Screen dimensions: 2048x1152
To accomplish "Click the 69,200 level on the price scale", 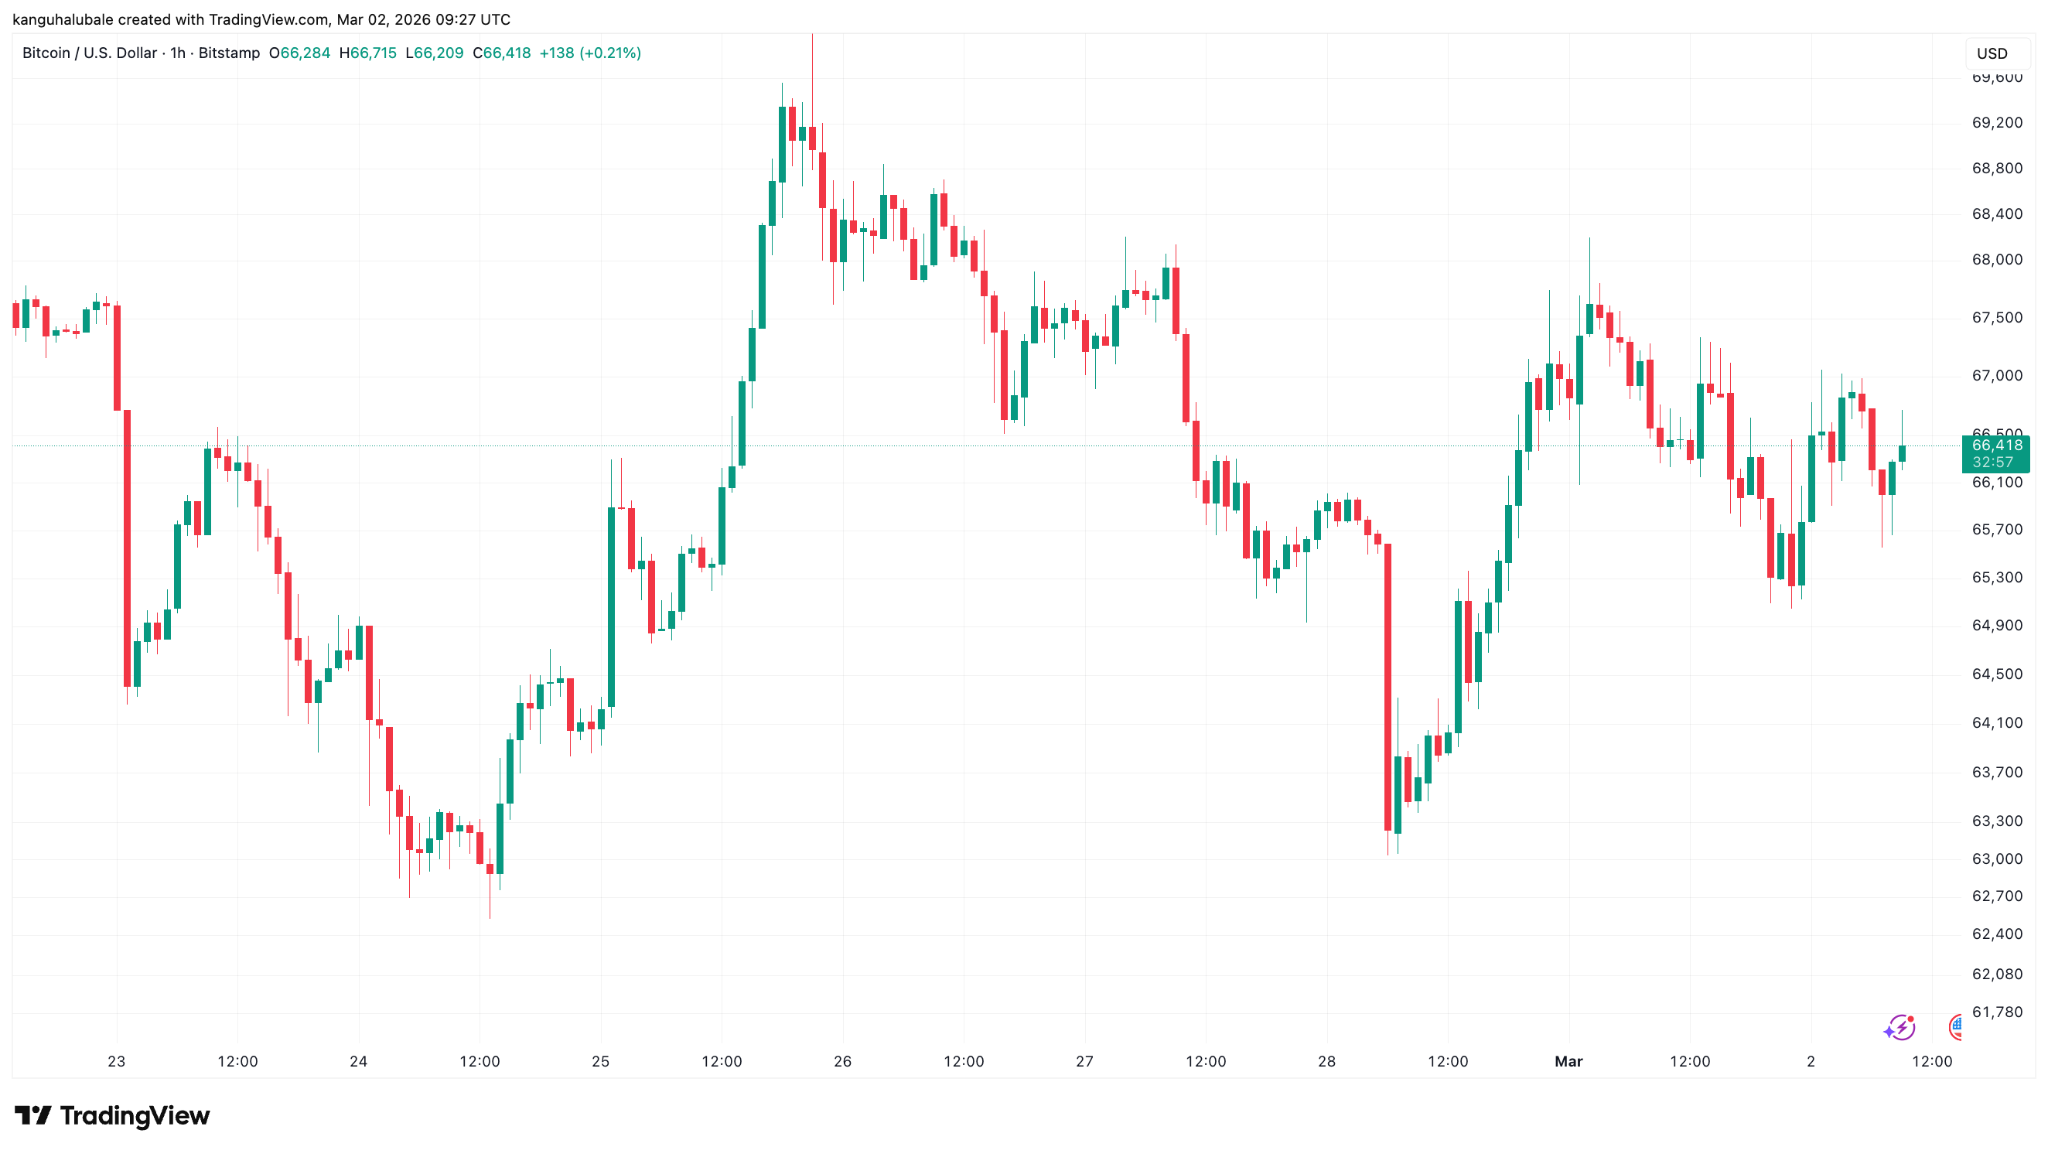I will point(1996,123).
